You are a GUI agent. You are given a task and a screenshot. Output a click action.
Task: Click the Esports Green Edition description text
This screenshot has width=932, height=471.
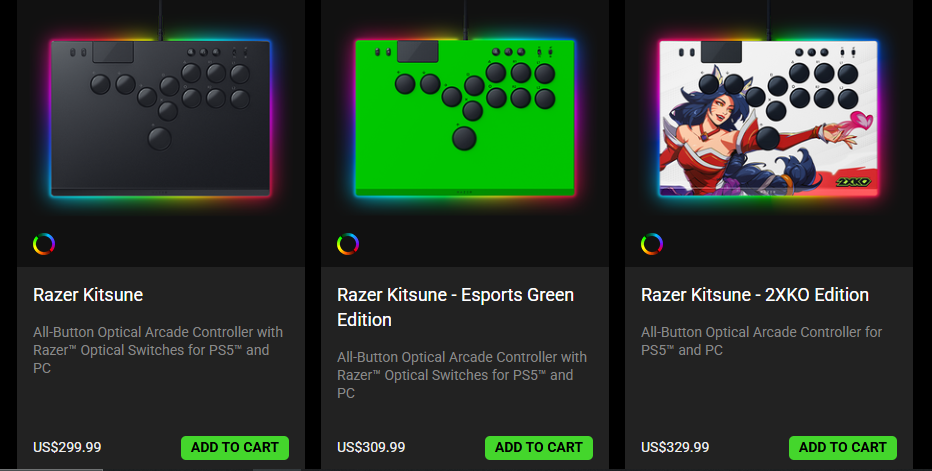462,375
